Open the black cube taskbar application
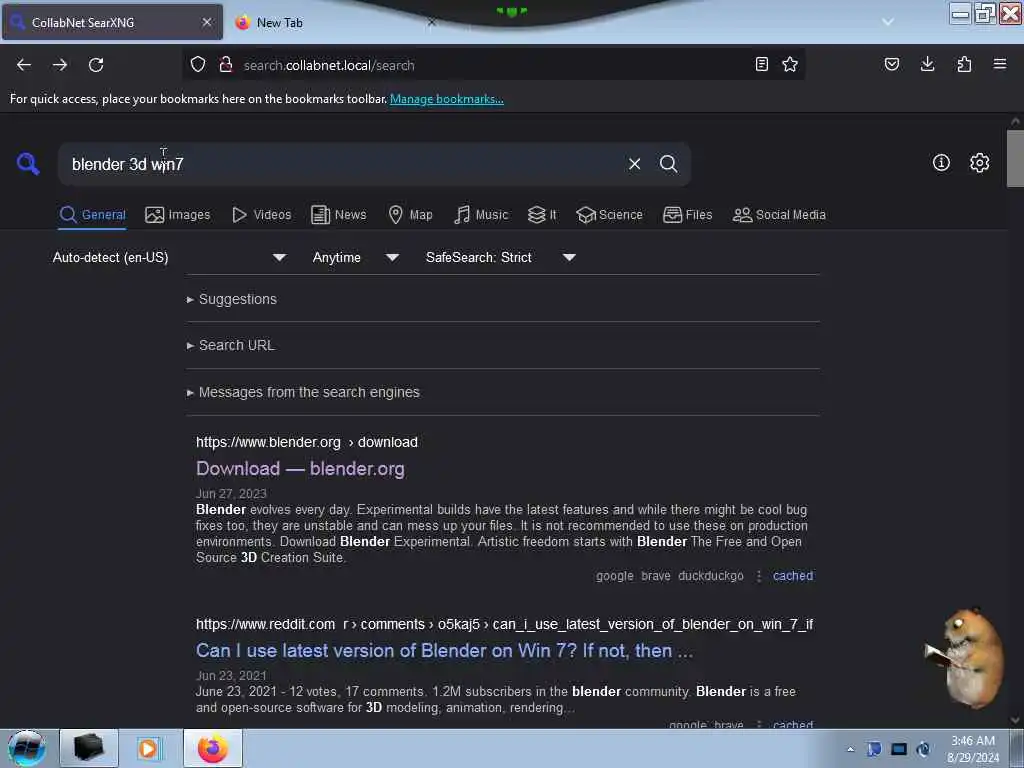This screenshot has height=768, width=1024. point(89,748)
